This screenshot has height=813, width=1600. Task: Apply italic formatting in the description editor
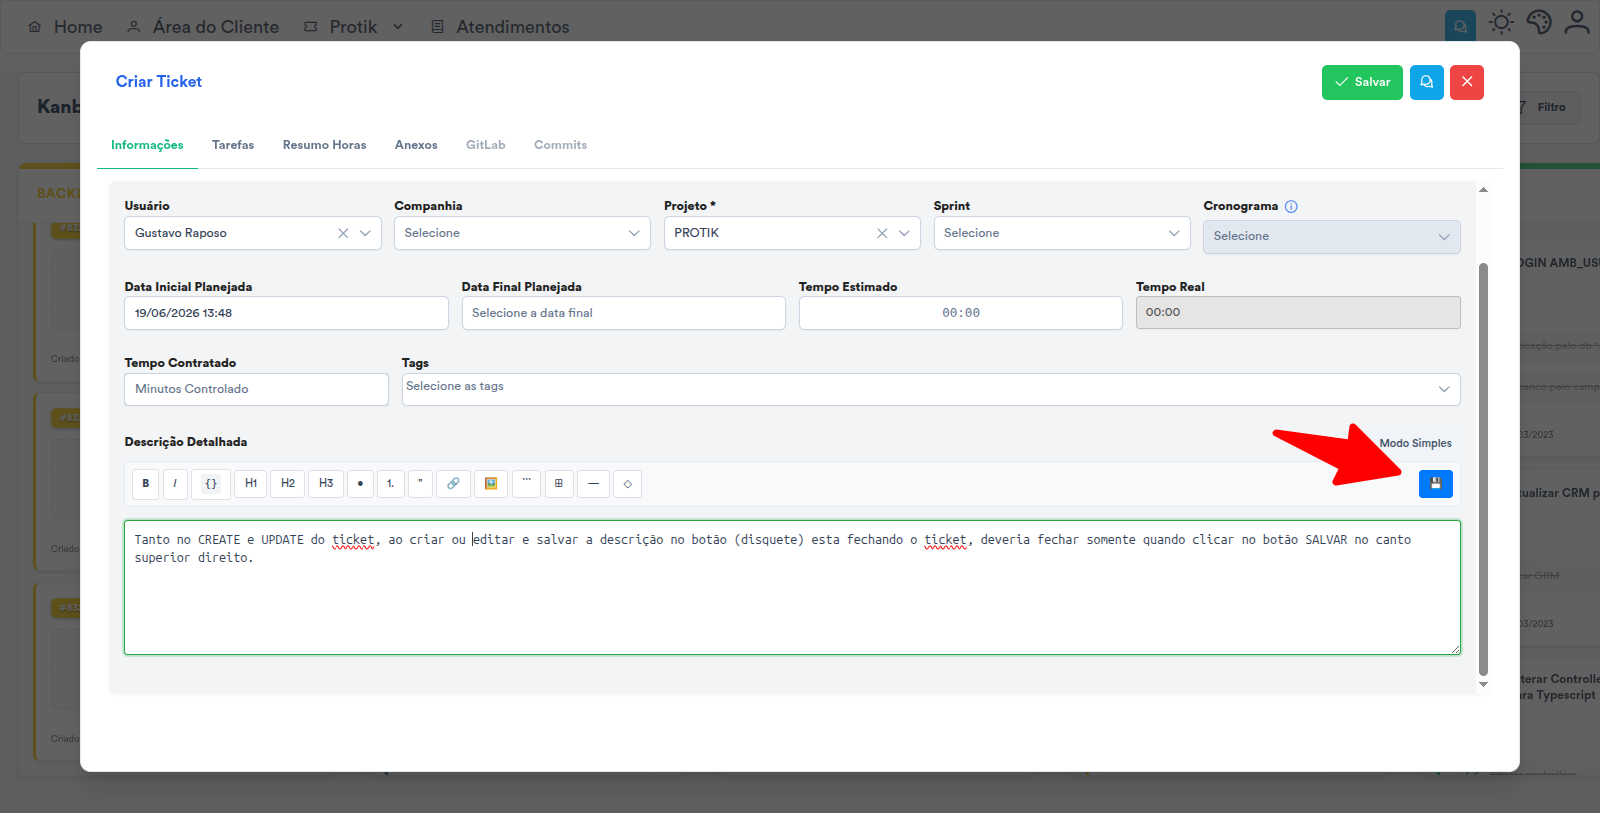coord(175,484)
